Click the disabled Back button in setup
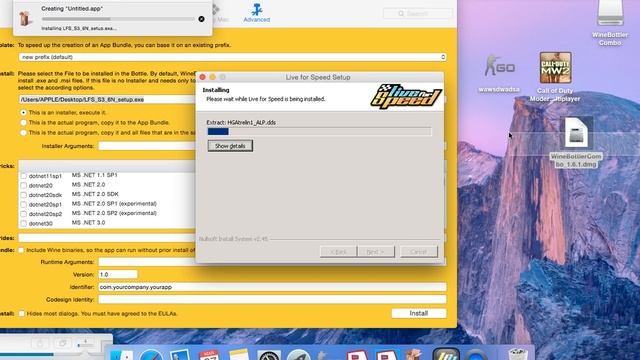The height and width of the screenshot is (360, 640). point(338,251)
